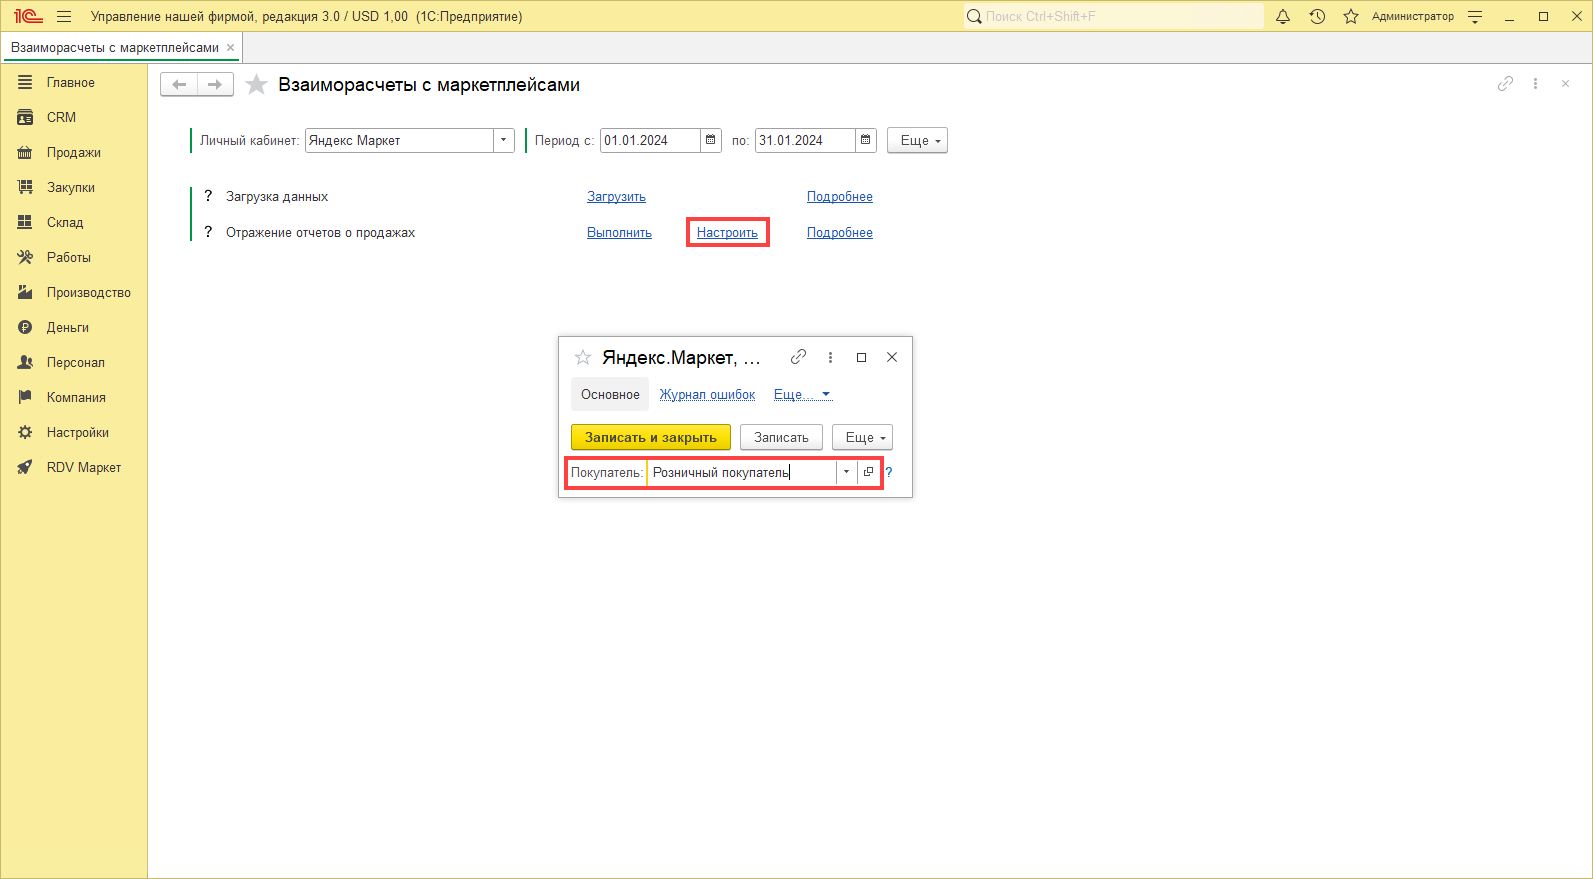The width and height of the screenshot is (1593, 879).
Task: Open RDV Маркет section
Action: 74,467
